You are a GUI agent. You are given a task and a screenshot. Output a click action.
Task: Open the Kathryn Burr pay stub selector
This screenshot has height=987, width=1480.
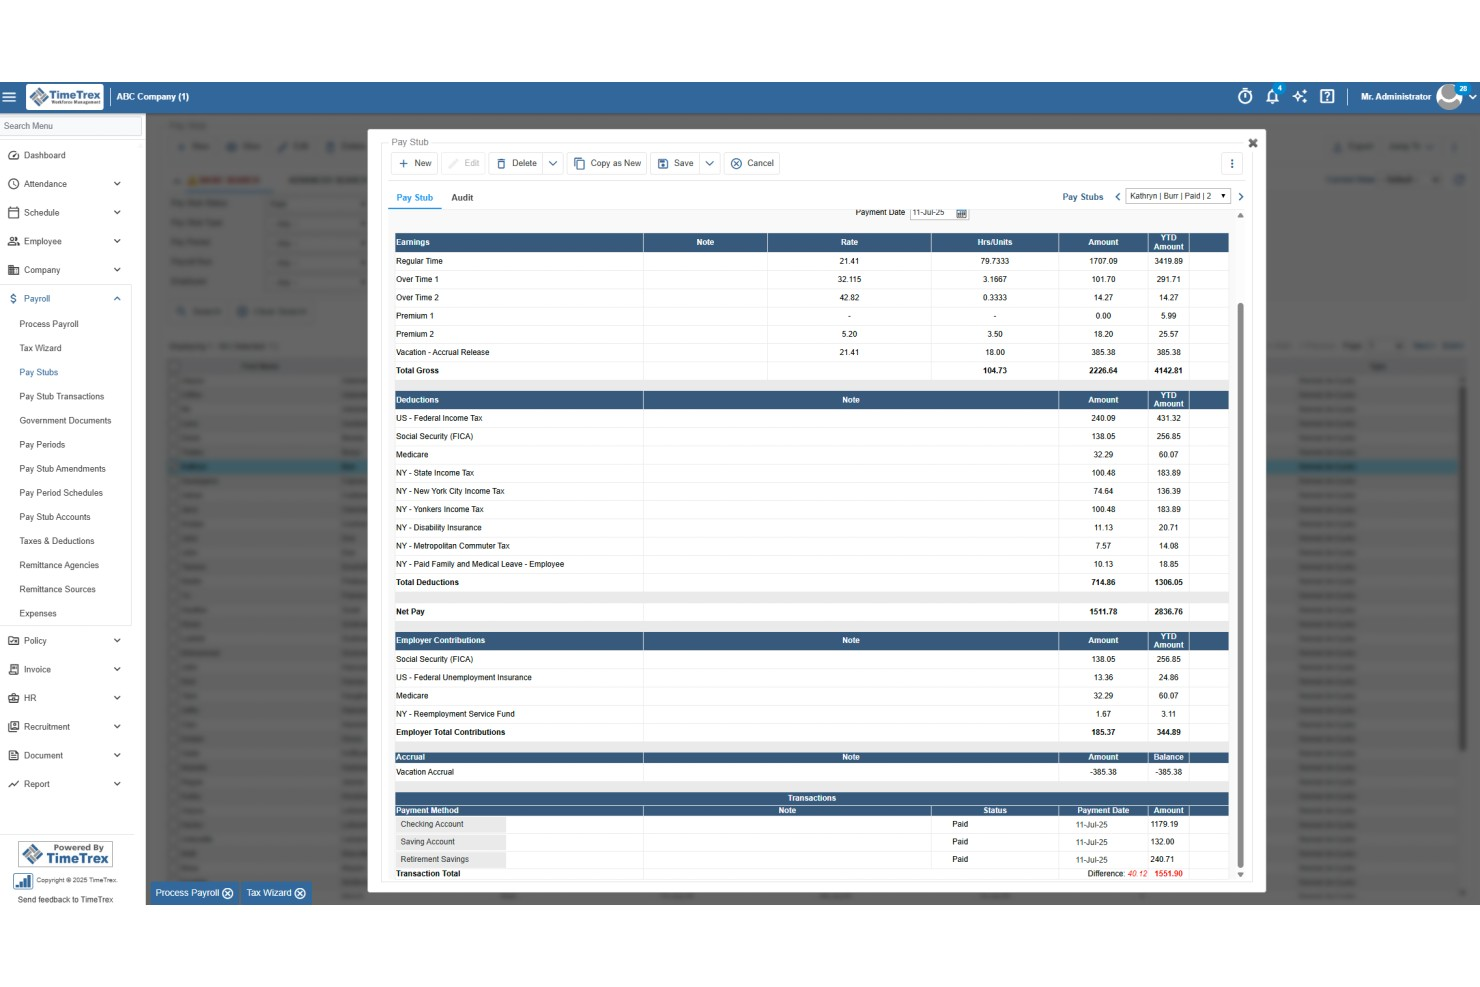click(1178, 196)
